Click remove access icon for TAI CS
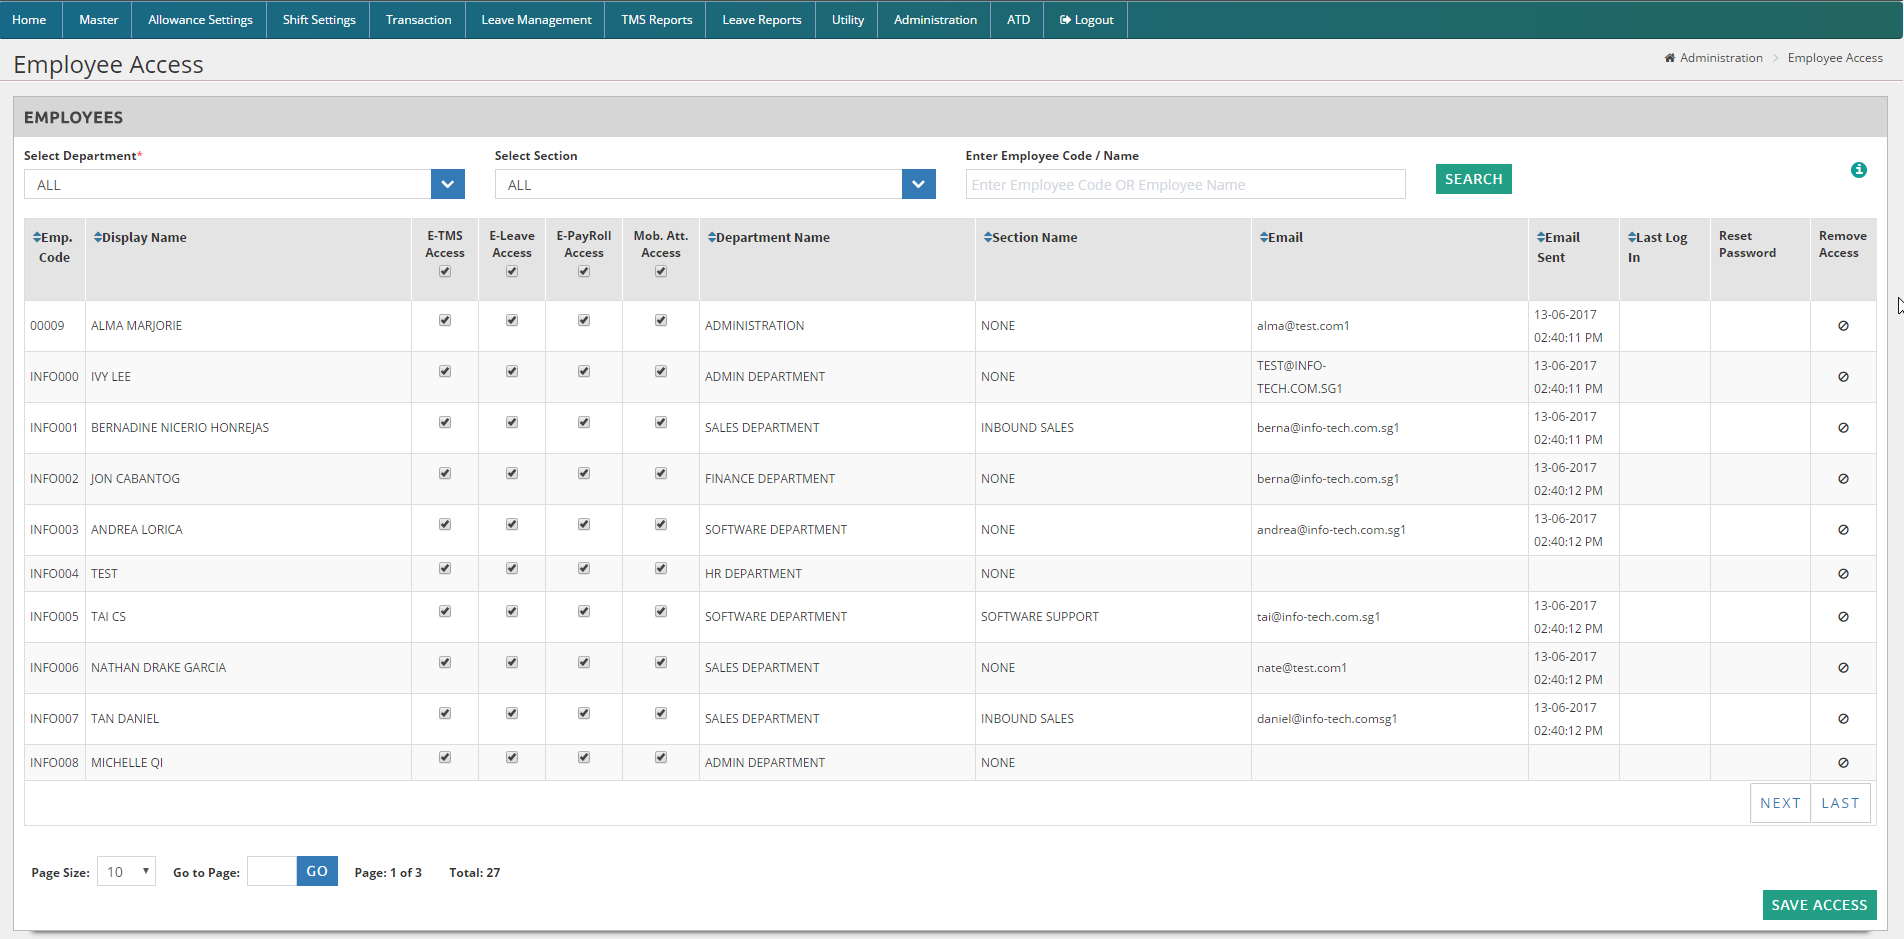 click(1842, 617)
